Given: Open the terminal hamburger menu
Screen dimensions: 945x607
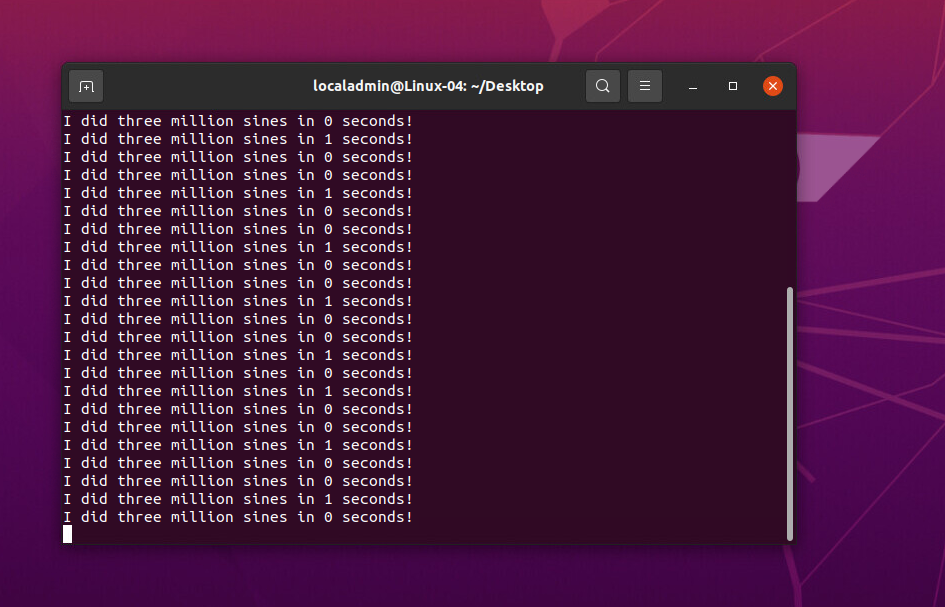Looking at the screenshot, I should coord(645,86).
